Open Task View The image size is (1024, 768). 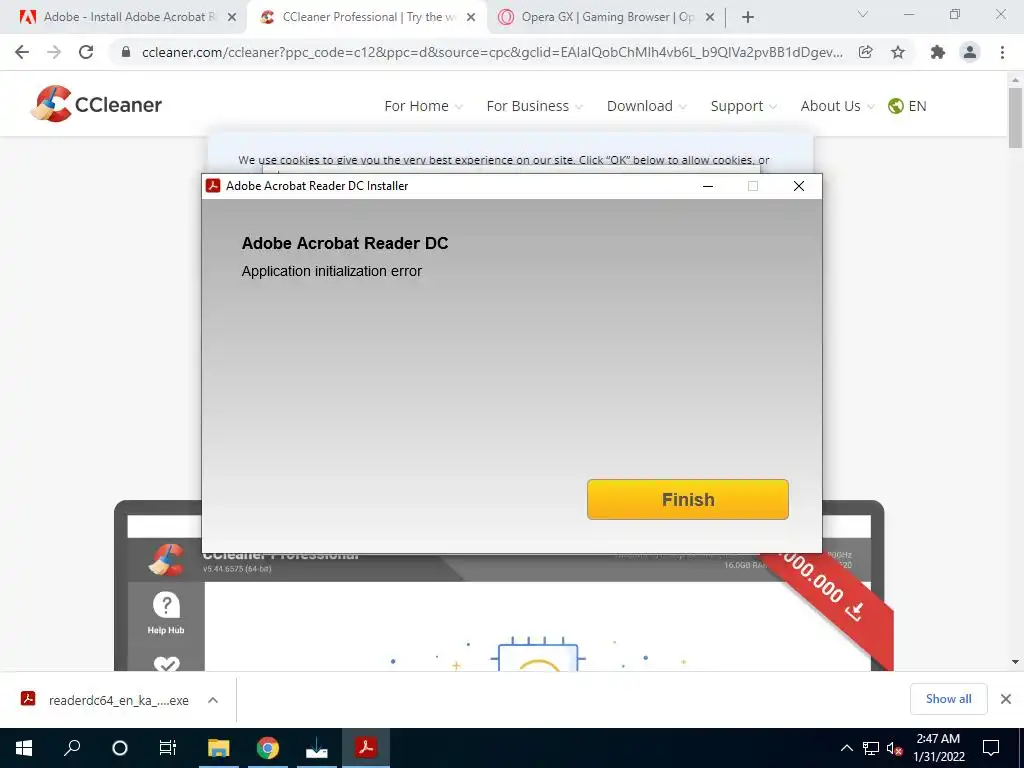[168, 748]
